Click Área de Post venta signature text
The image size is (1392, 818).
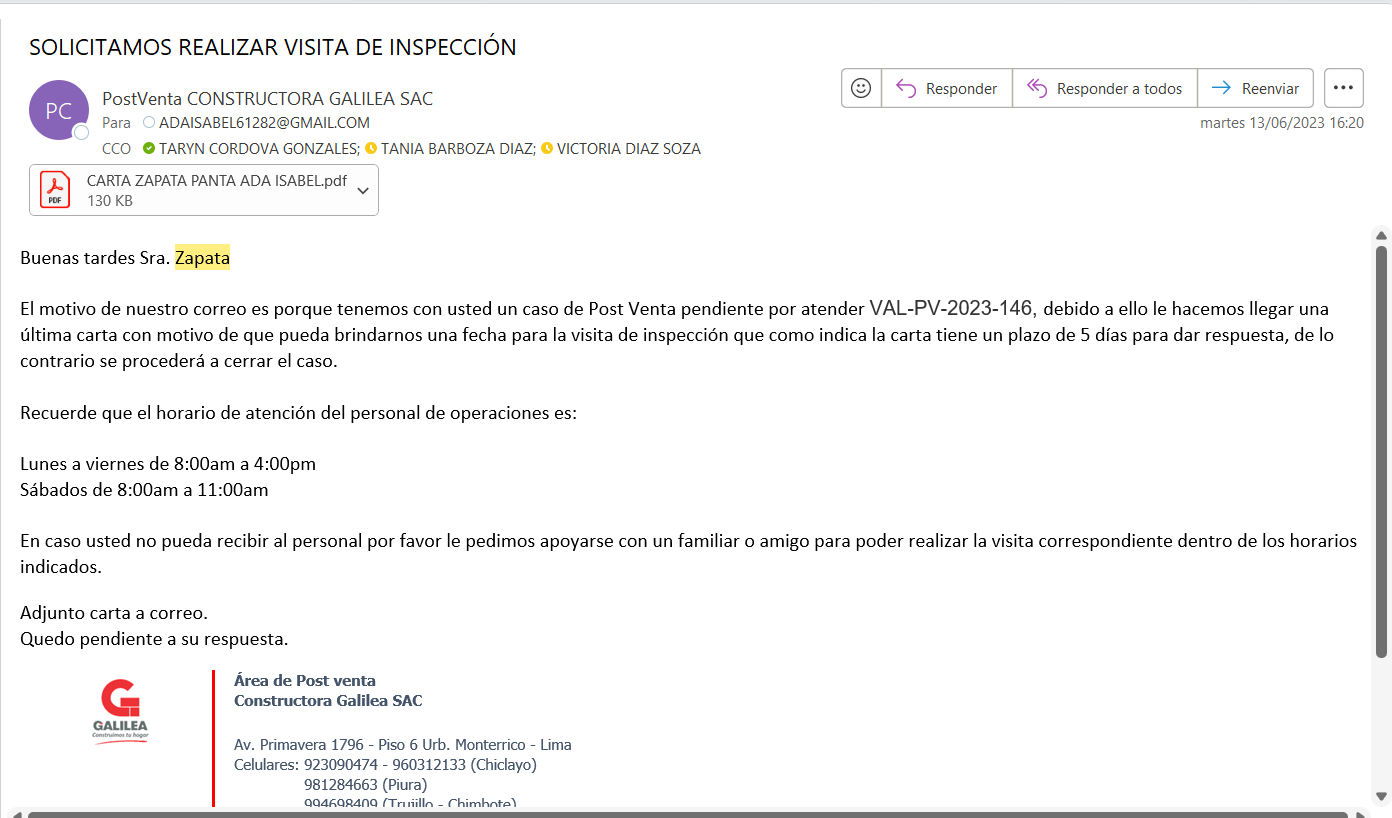[305, 681]
